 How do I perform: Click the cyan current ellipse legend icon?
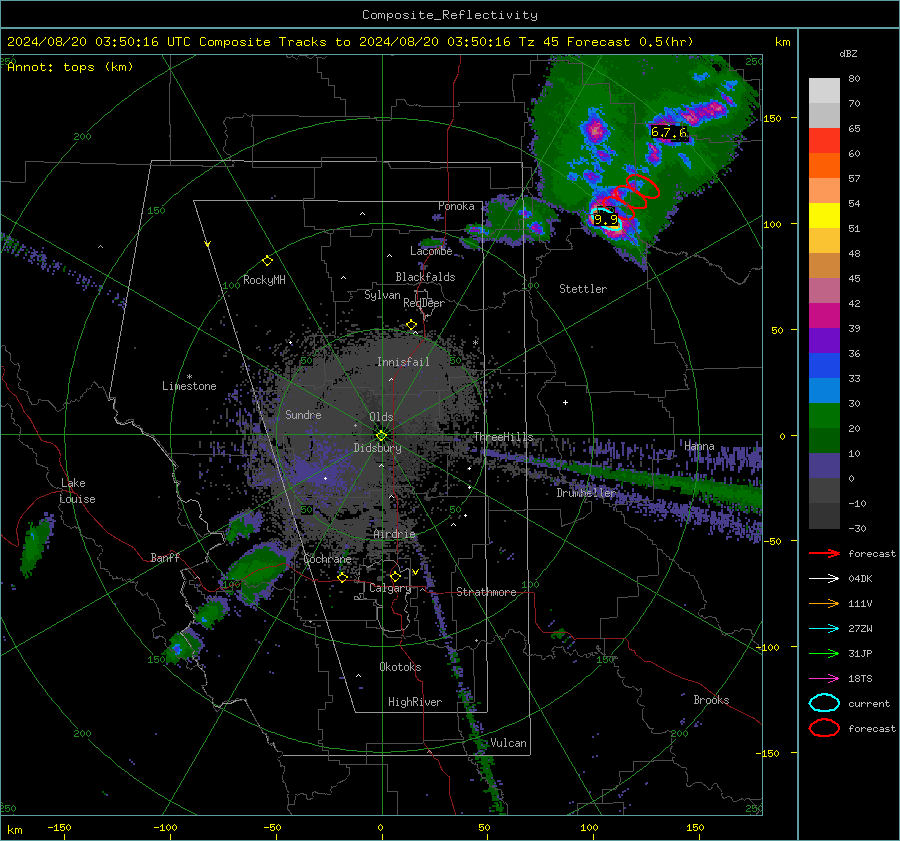pos(824,703)
